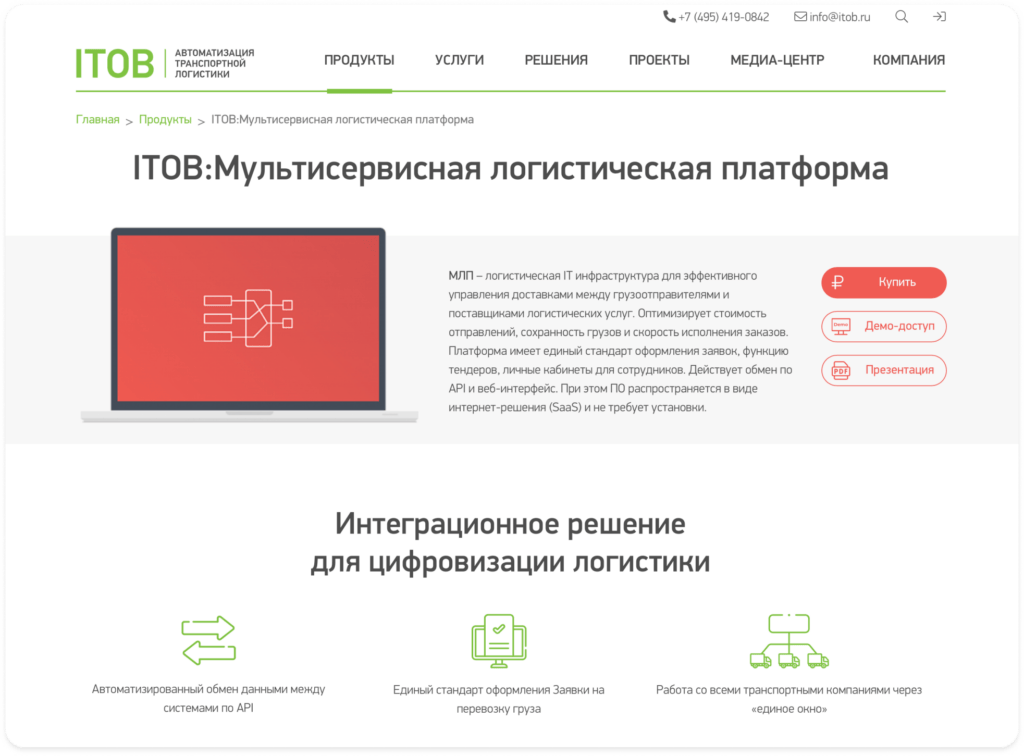Go to Решения section

(x=556, y=60)
